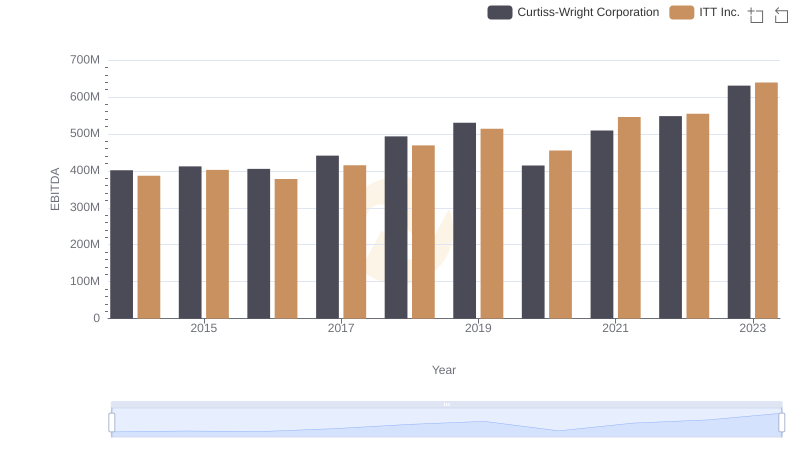Toggle ITT Inc. legend series

pyautogui.click(x=705, y=12)
